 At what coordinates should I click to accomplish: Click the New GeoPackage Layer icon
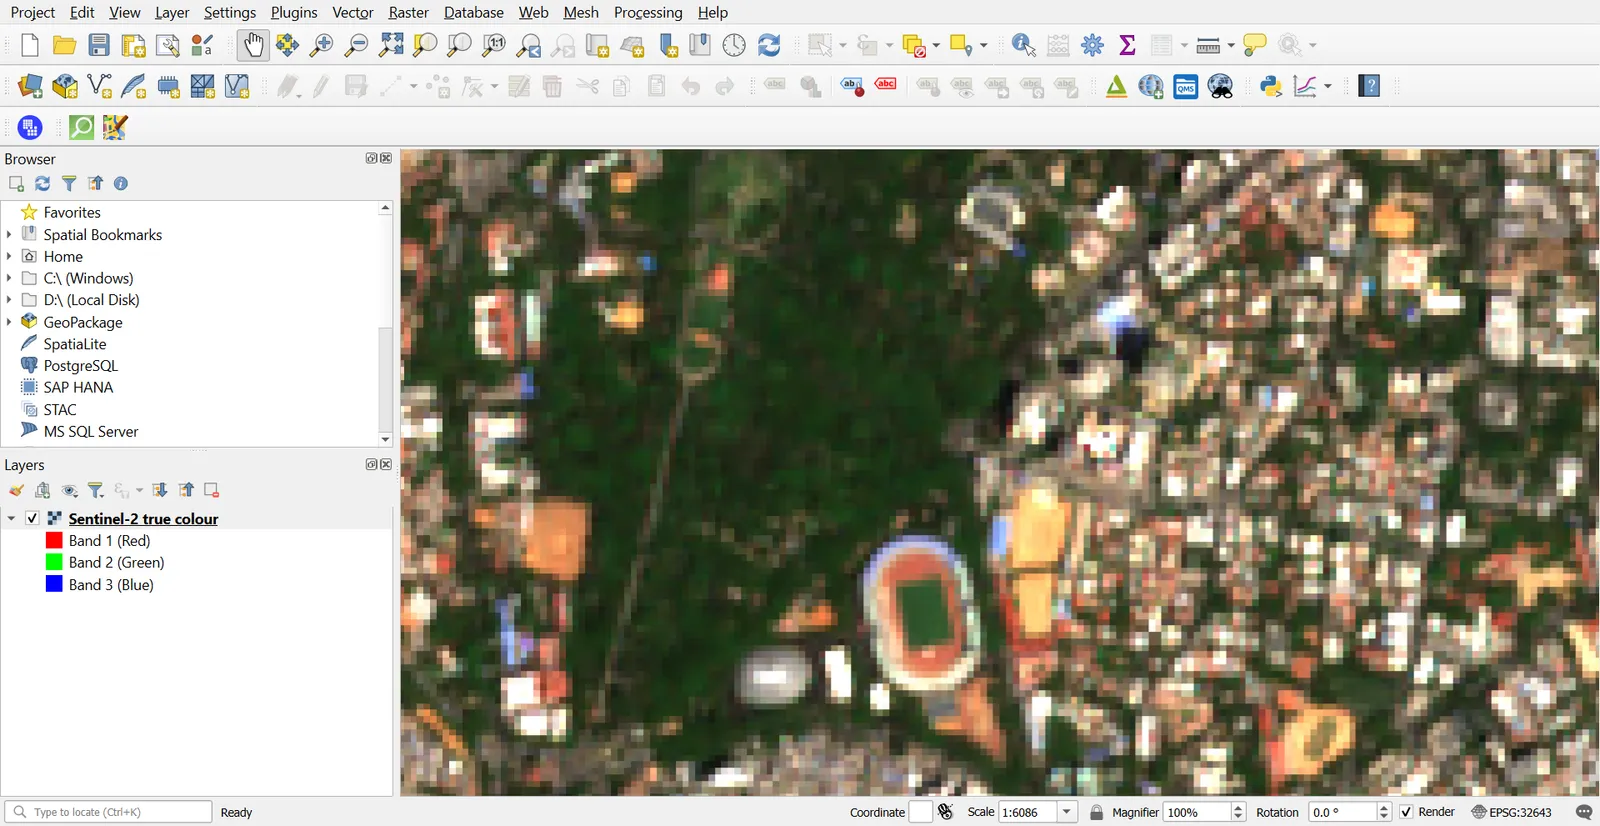tap(65, 86)
